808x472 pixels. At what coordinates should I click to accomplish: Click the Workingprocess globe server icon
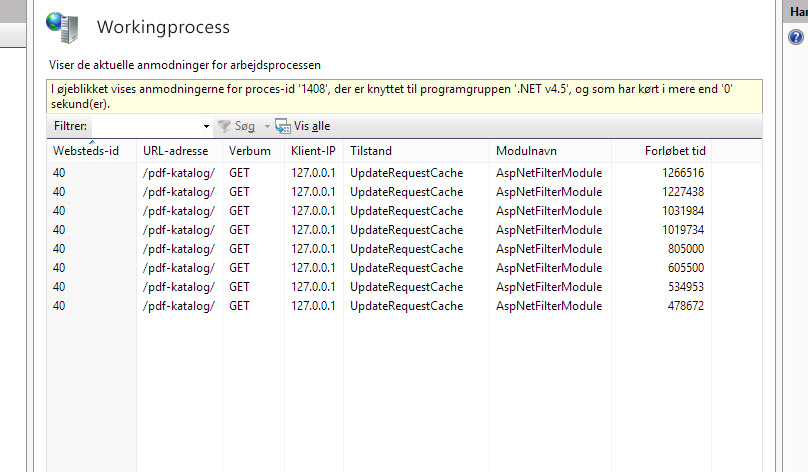click(x=62, y=27)
